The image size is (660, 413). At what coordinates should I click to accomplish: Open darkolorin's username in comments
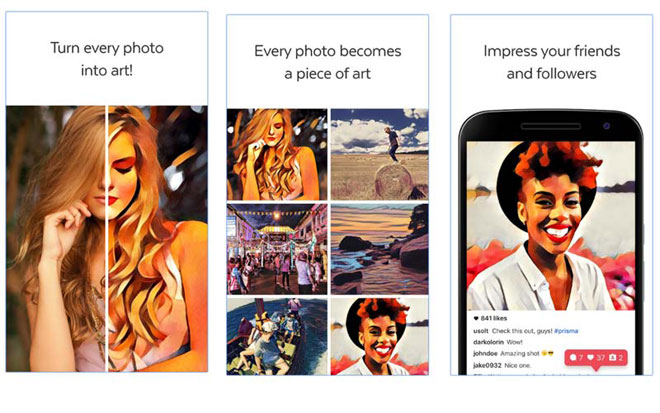[488, 342]
